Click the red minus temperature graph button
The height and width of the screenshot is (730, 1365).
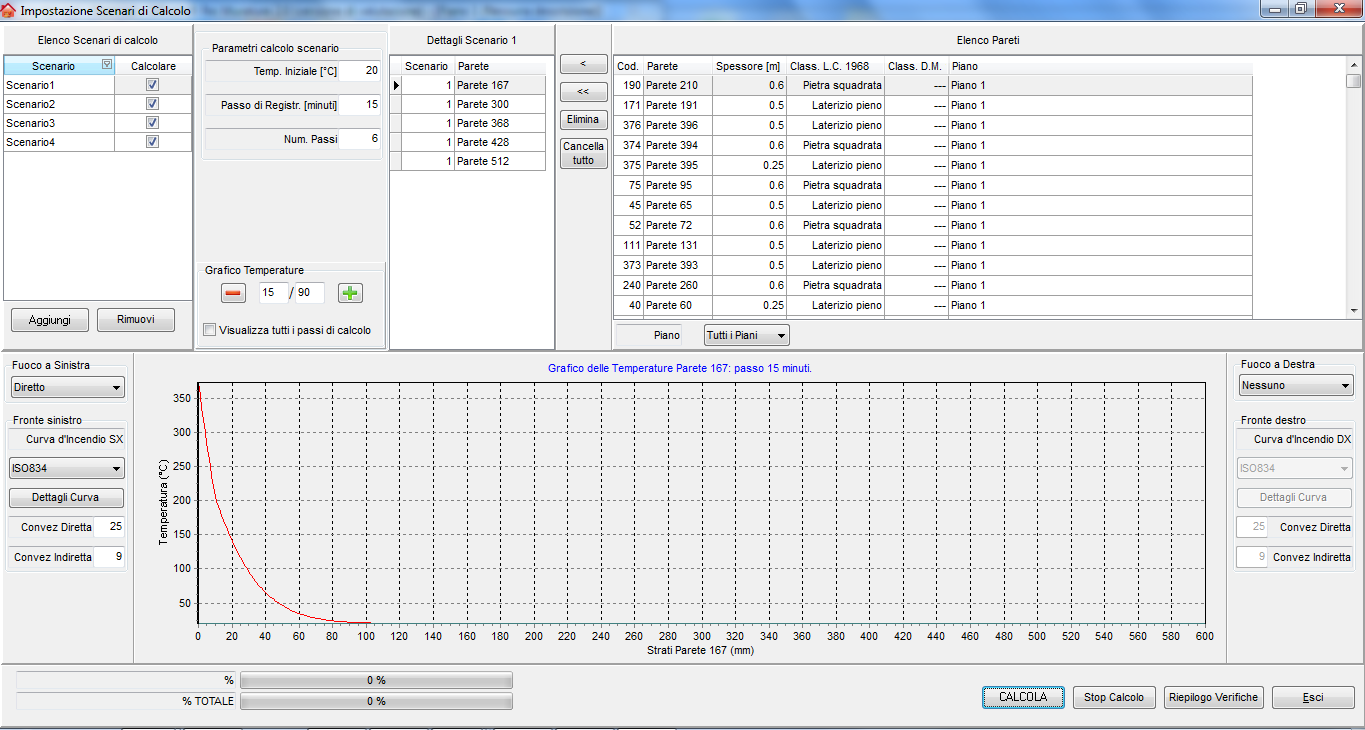click(x=233, y=293)
